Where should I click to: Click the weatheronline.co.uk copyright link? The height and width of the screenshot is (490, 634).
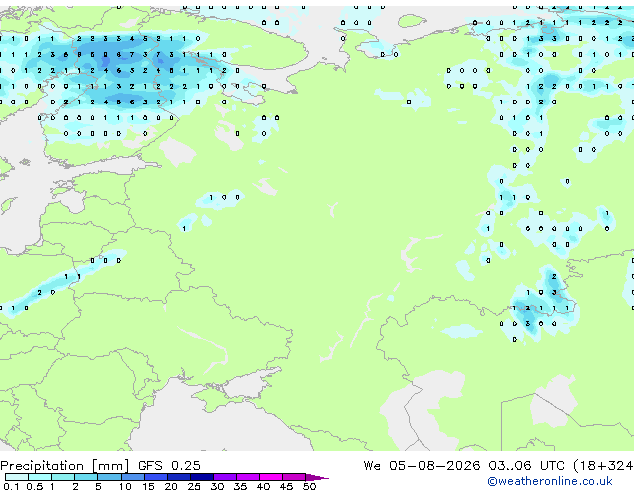tap(549, 481)
